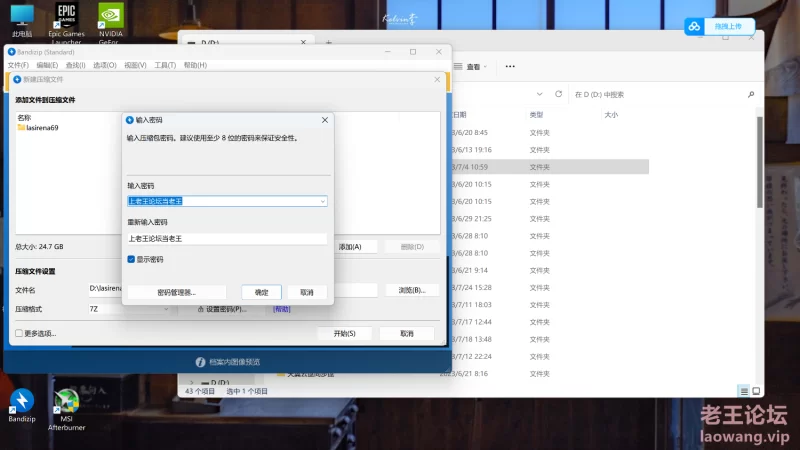Open the three-dots more options in Explorer
Image resolution: width=800 pixels, height=450 pixels.
coord(510,67)
